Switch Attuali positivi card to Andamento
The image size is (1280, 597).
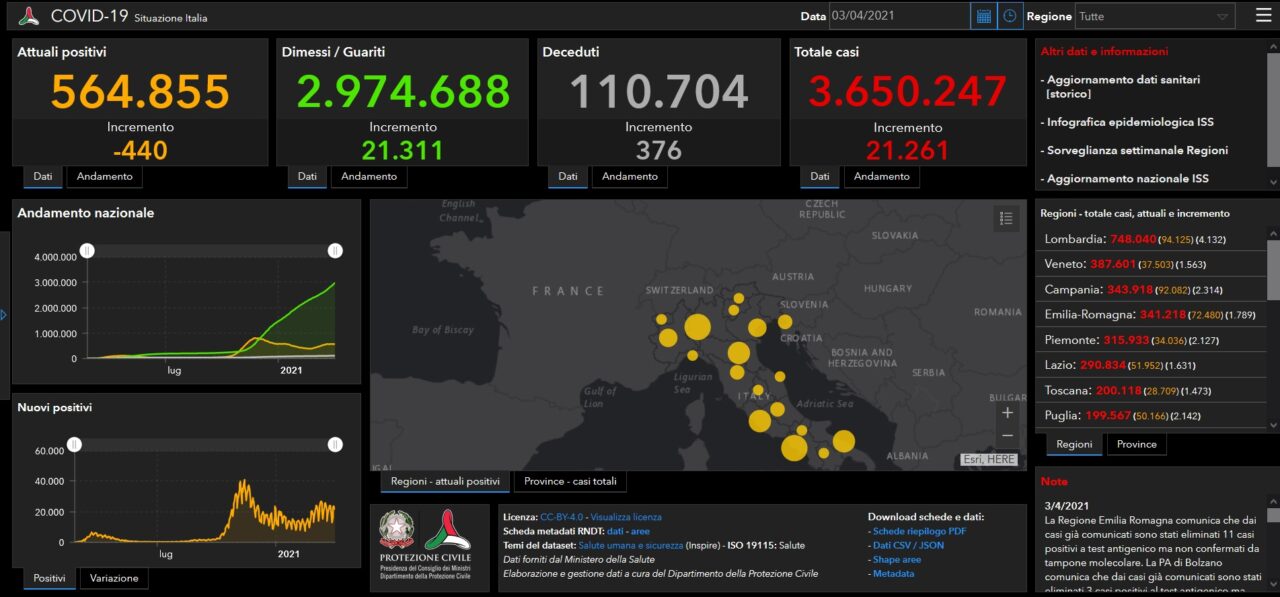[104, 176]
